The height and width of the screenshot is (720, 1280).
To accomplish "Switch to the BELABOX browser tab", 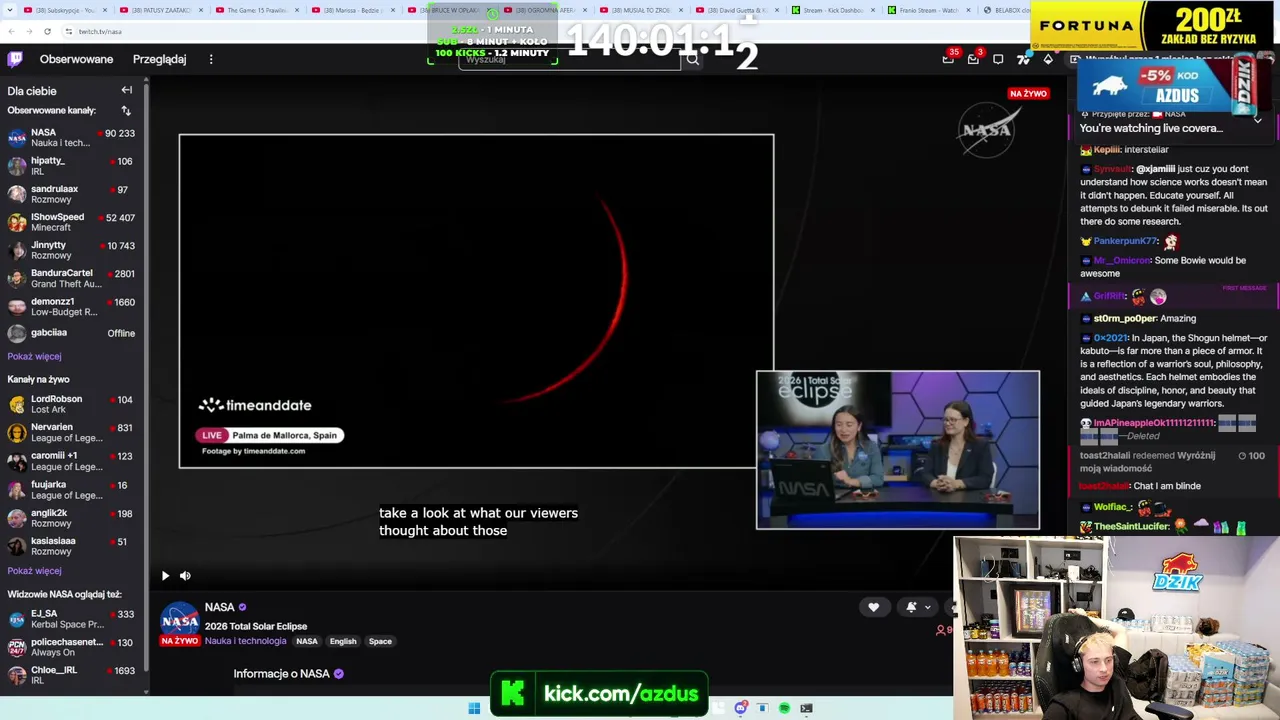I will [x=1004, y=10].
